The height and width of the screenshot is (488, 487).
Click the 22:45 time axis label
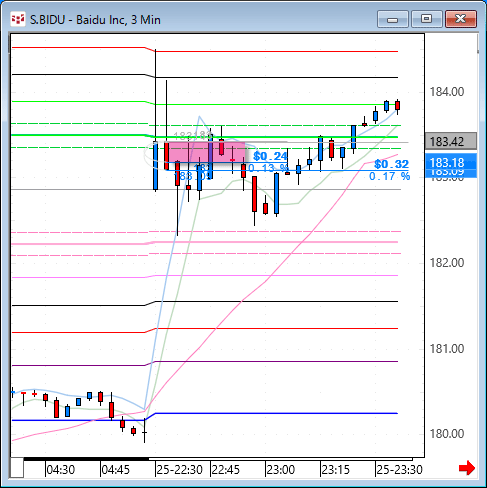click(x=226, y=470)
